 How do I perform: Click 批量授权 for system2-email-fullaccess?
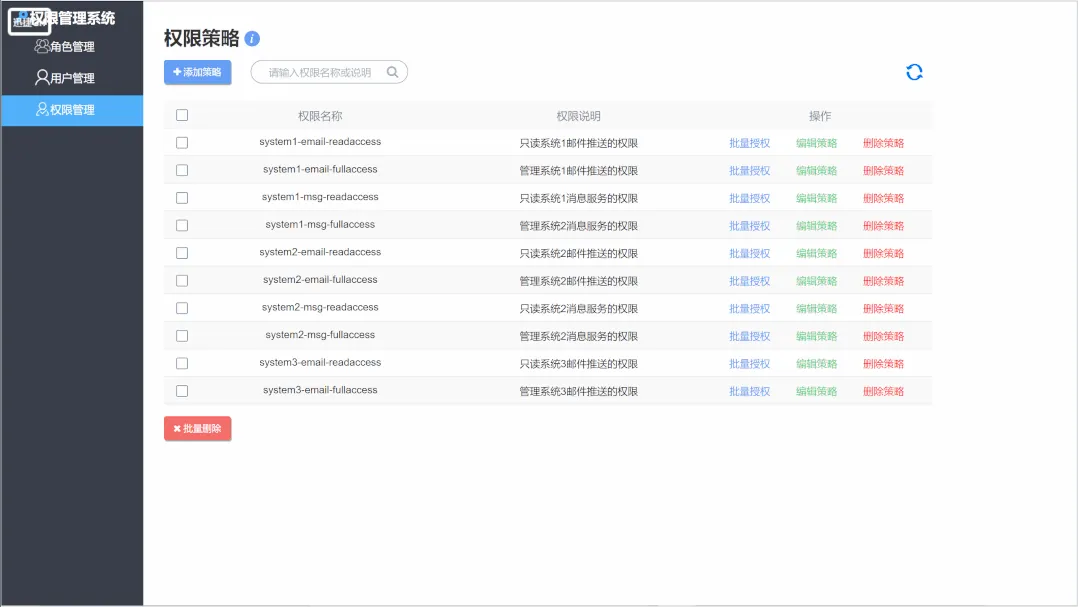749,280
